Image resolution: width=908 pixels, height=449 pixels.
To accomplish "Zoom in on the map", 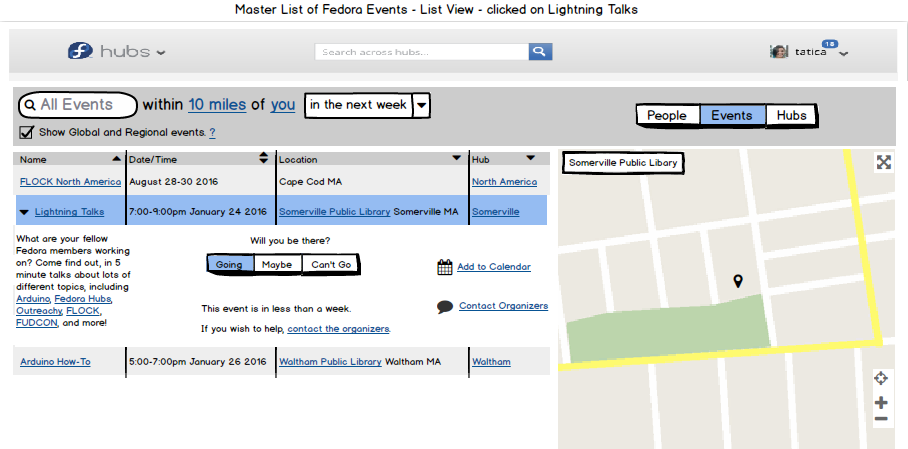I will (881, 402).
